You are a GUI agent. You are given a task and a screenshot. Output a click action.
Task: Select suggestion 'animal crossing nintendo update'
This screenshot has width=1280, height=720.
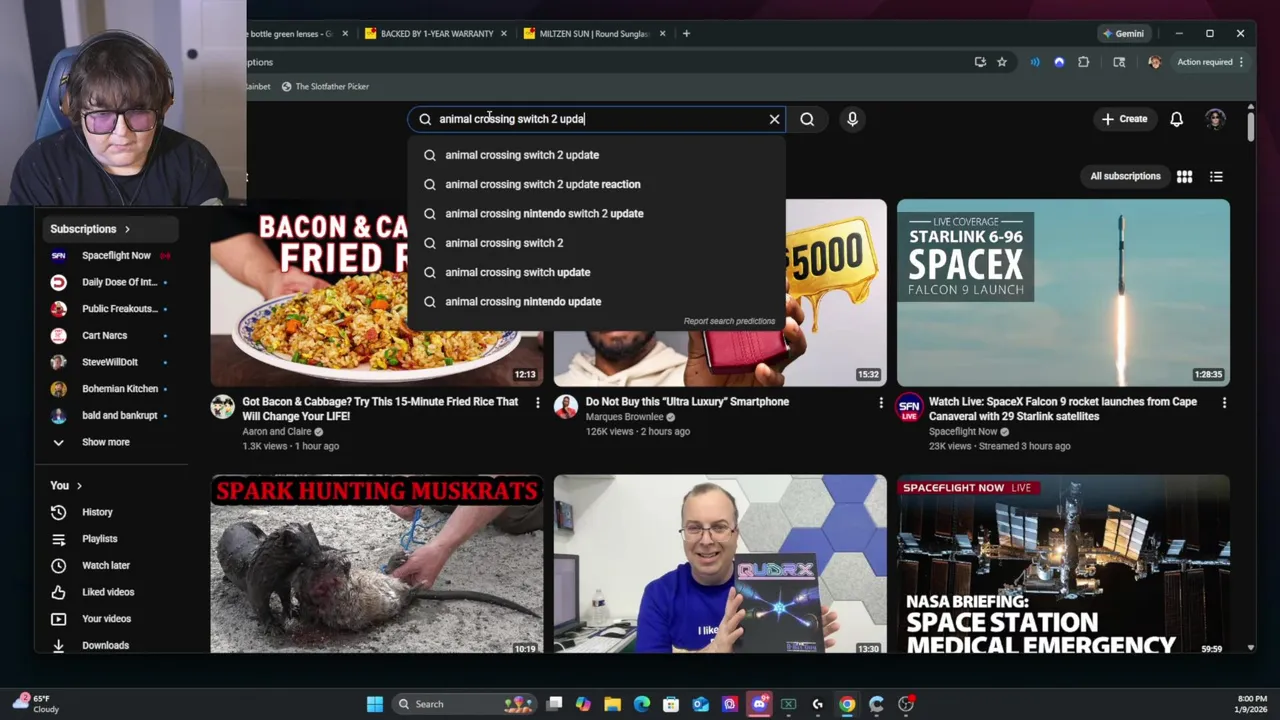pyautogui.click(x=596, y=301)
